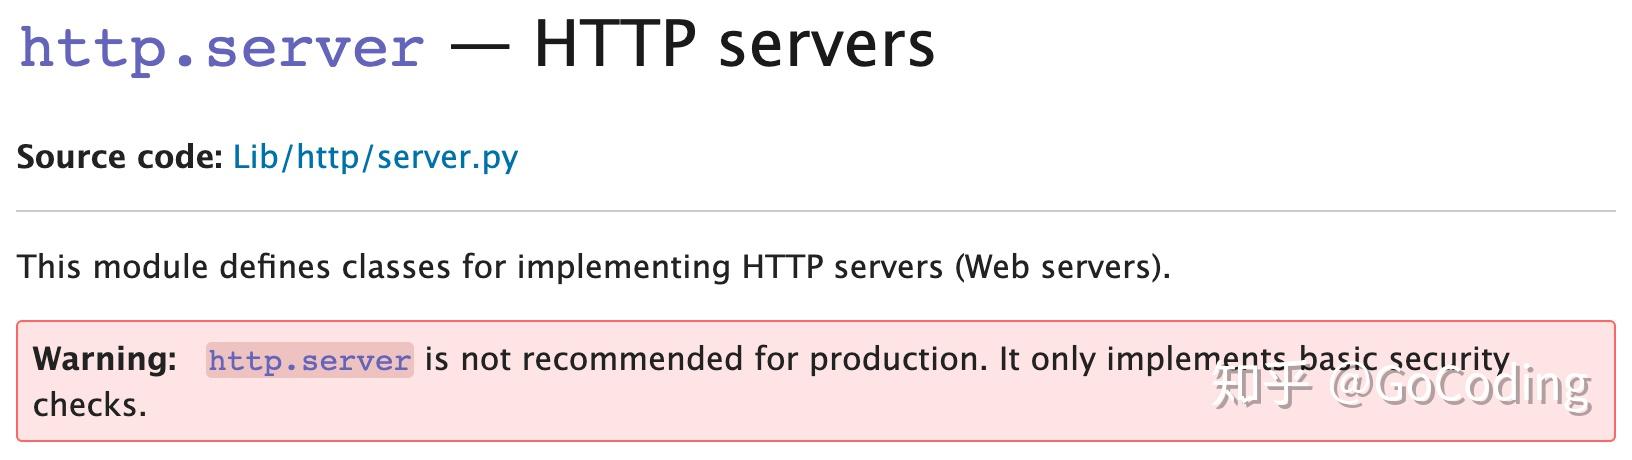The width and height of the screenshot is (1632, 460).
Task: Click the horizontal divider below Source code
Action: (816, 212)
